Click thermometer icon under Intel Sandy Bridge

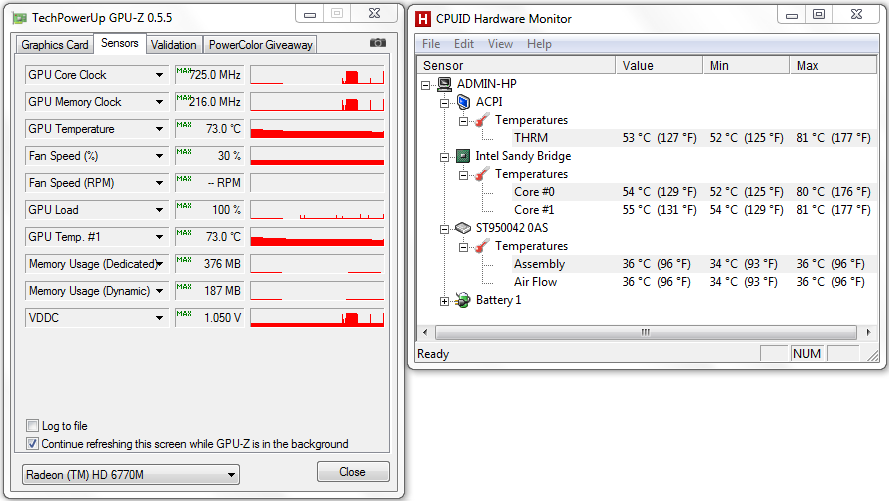[x=482, y=174]
